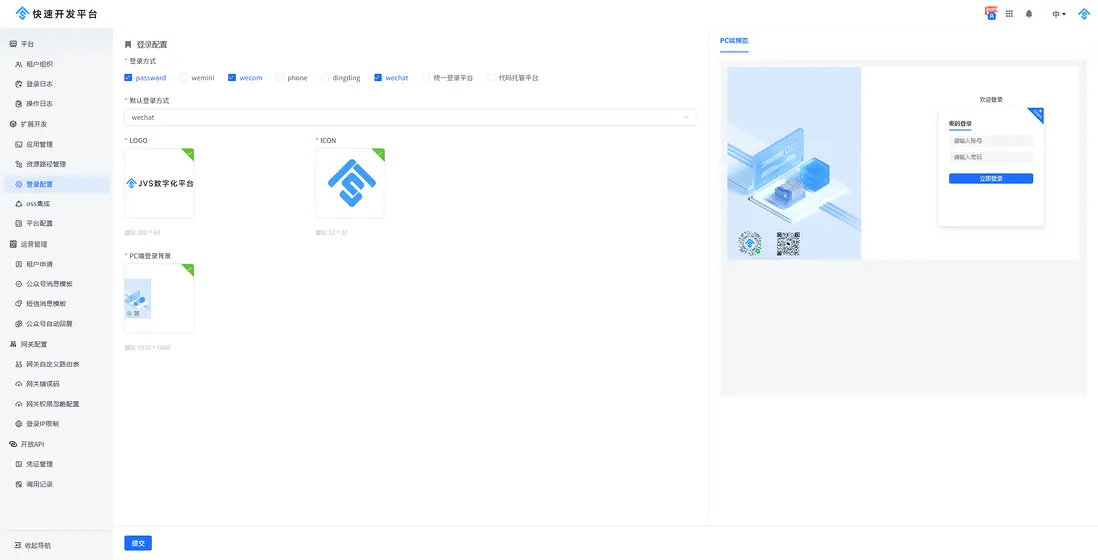The width and height of the screenshot is (1098, 560).
Task: Open the 中 language dropdown
Action: pos(1058,14)
